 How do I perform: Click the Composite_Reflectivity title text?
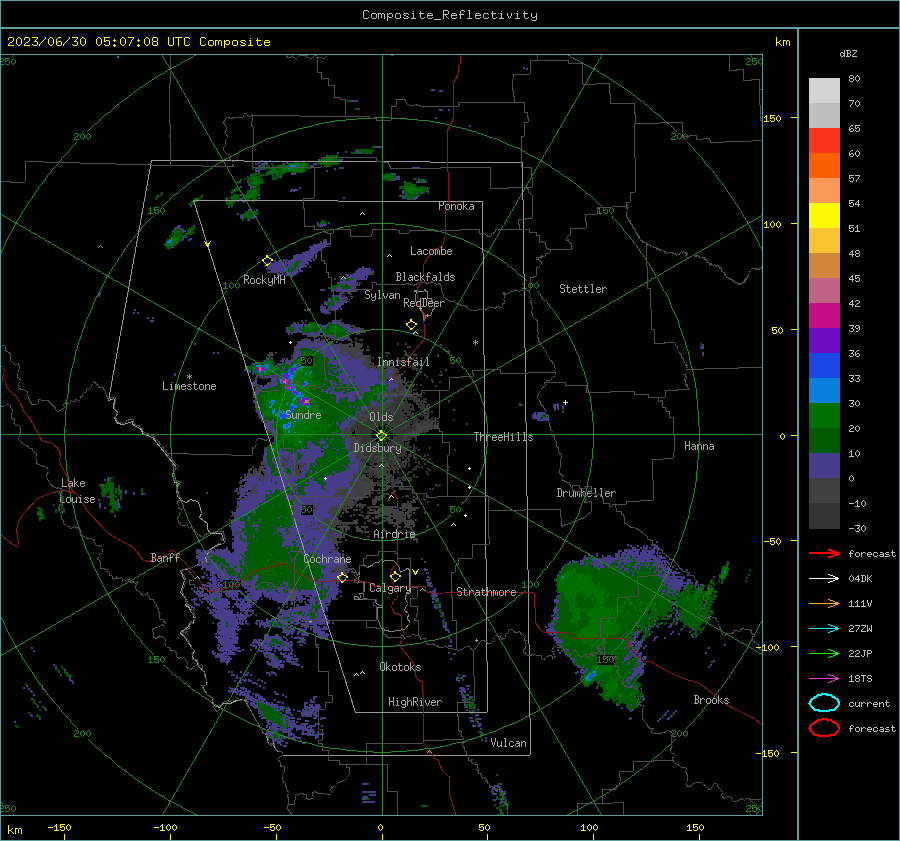click(449, 15)
